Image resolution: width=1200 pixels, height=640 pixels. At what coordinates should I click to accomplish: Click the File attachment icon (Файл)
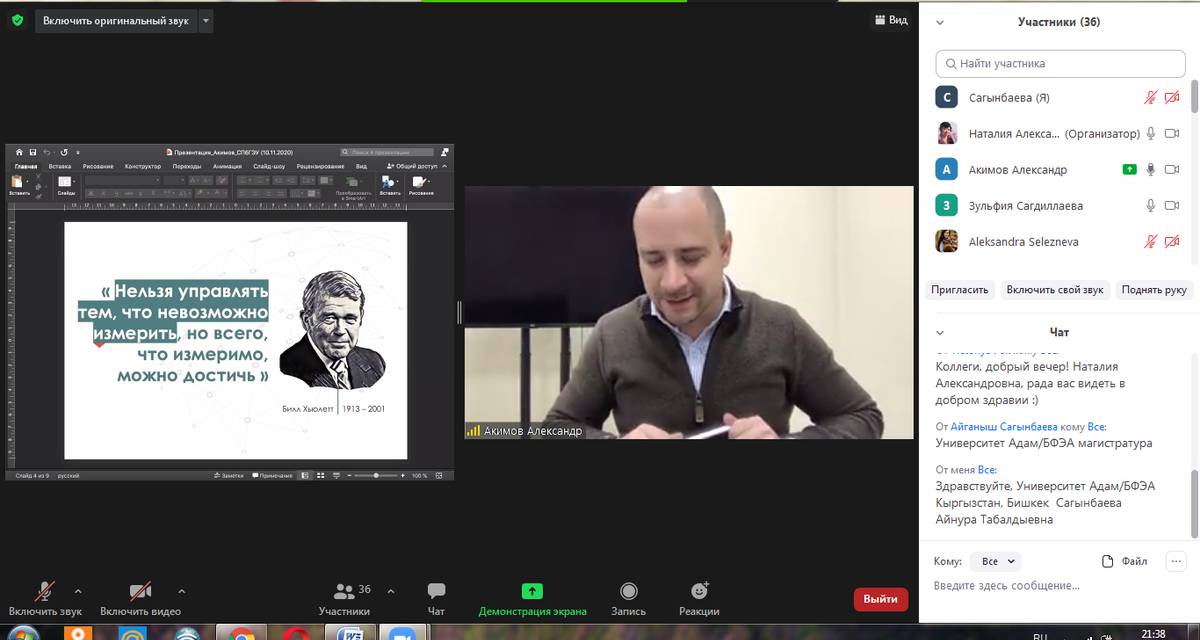(x=1124, y=561)
